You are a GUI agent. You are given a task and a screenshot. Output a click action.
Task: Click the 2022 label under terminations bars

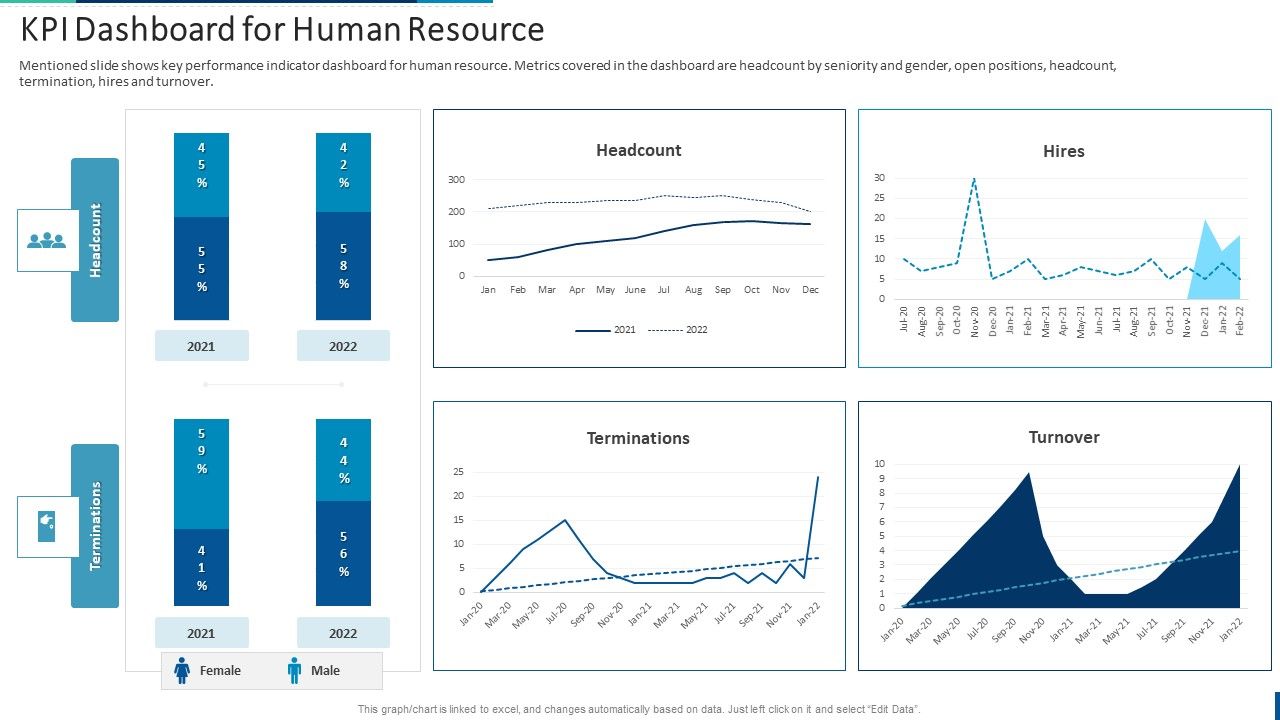[343, 633]
